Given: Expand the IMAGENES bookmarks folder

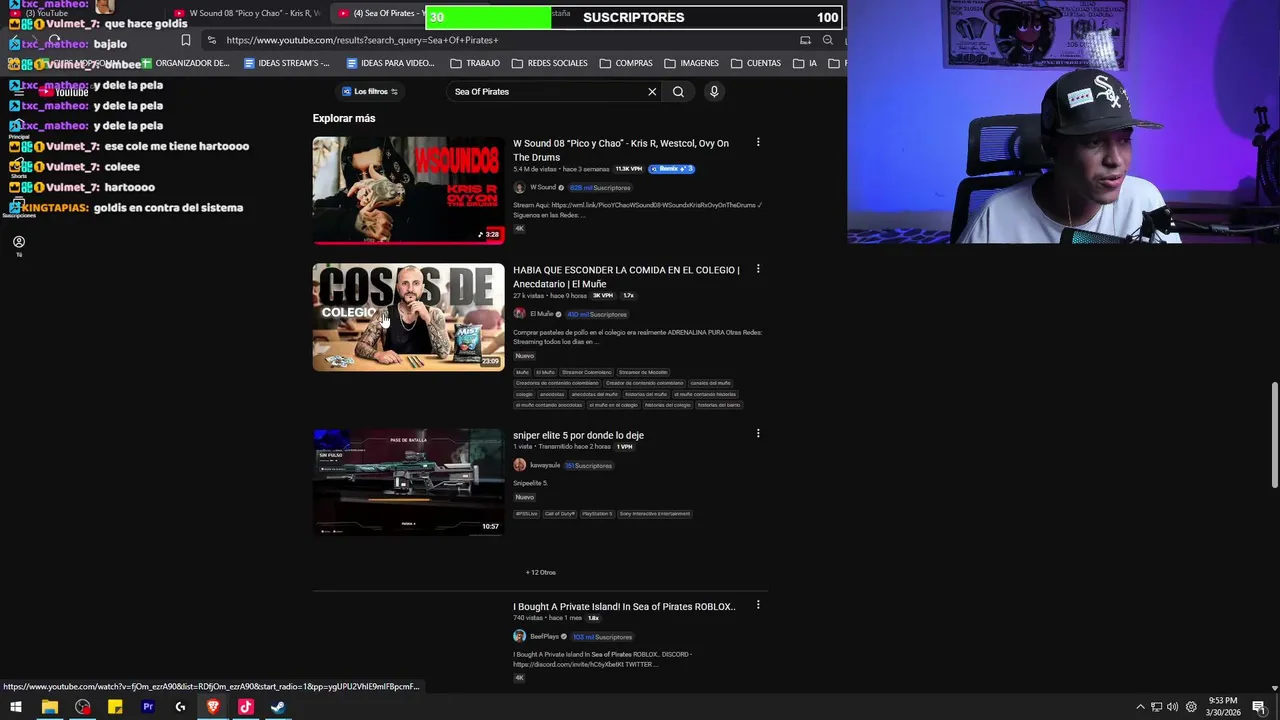Looking at the screenshot, I should 691,63.
